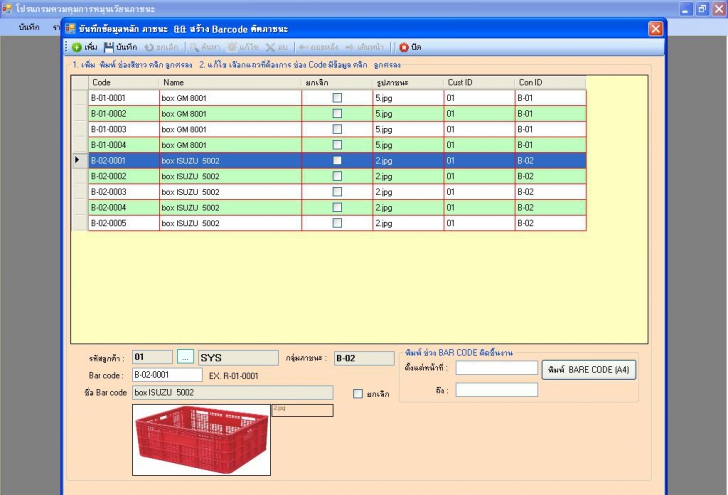The height and width of the screenshot is (495, 728).
Task: Click the Cancel (ยกเลิก) undo toolbar icon
Action: pos(149,47)
